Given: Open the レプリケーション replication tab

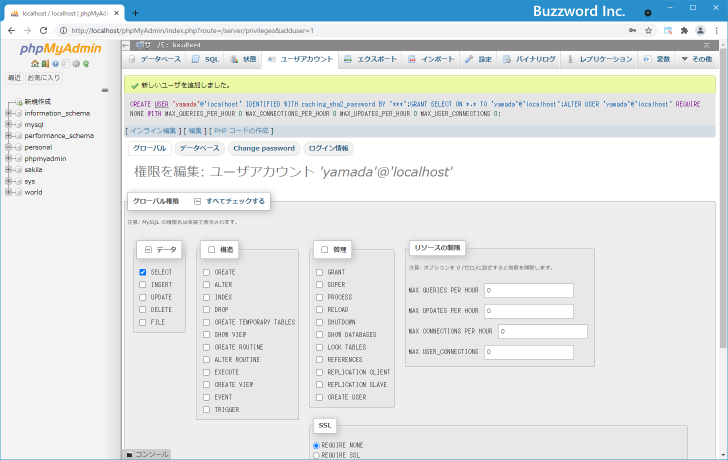Looking at the screenshot, I should 600,59.
